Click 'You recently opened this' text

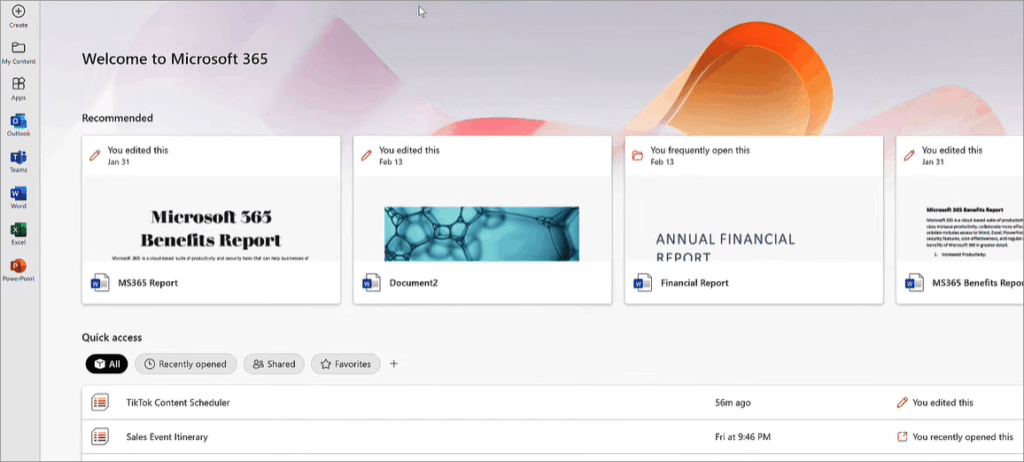coord(963,437)
